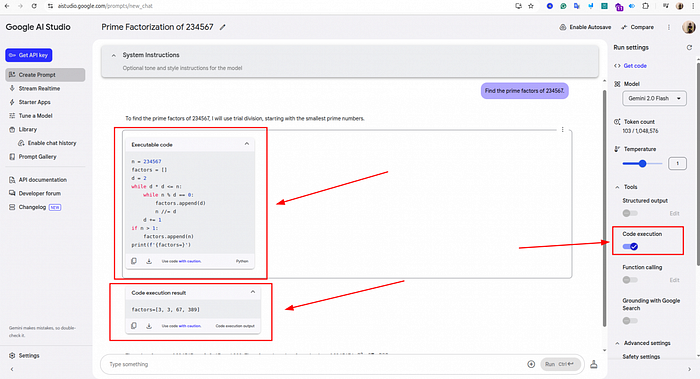Viewport: 700px width, 379px height.
Task: Edit the prompt title with pencil icon
Action: pyautogui.click(x=222, y=27)
